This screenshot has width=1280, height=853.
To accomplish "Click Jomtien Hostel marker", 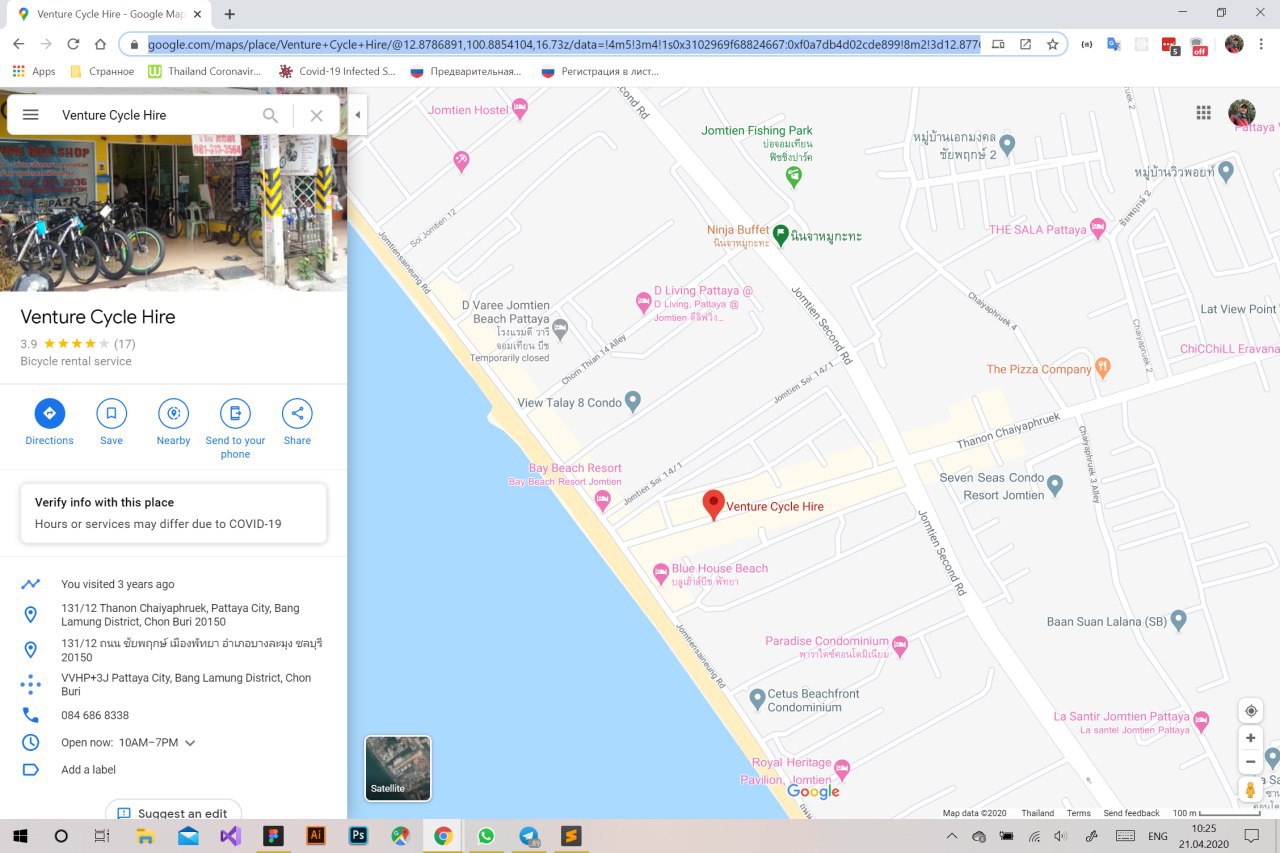I will pos(519,108).
